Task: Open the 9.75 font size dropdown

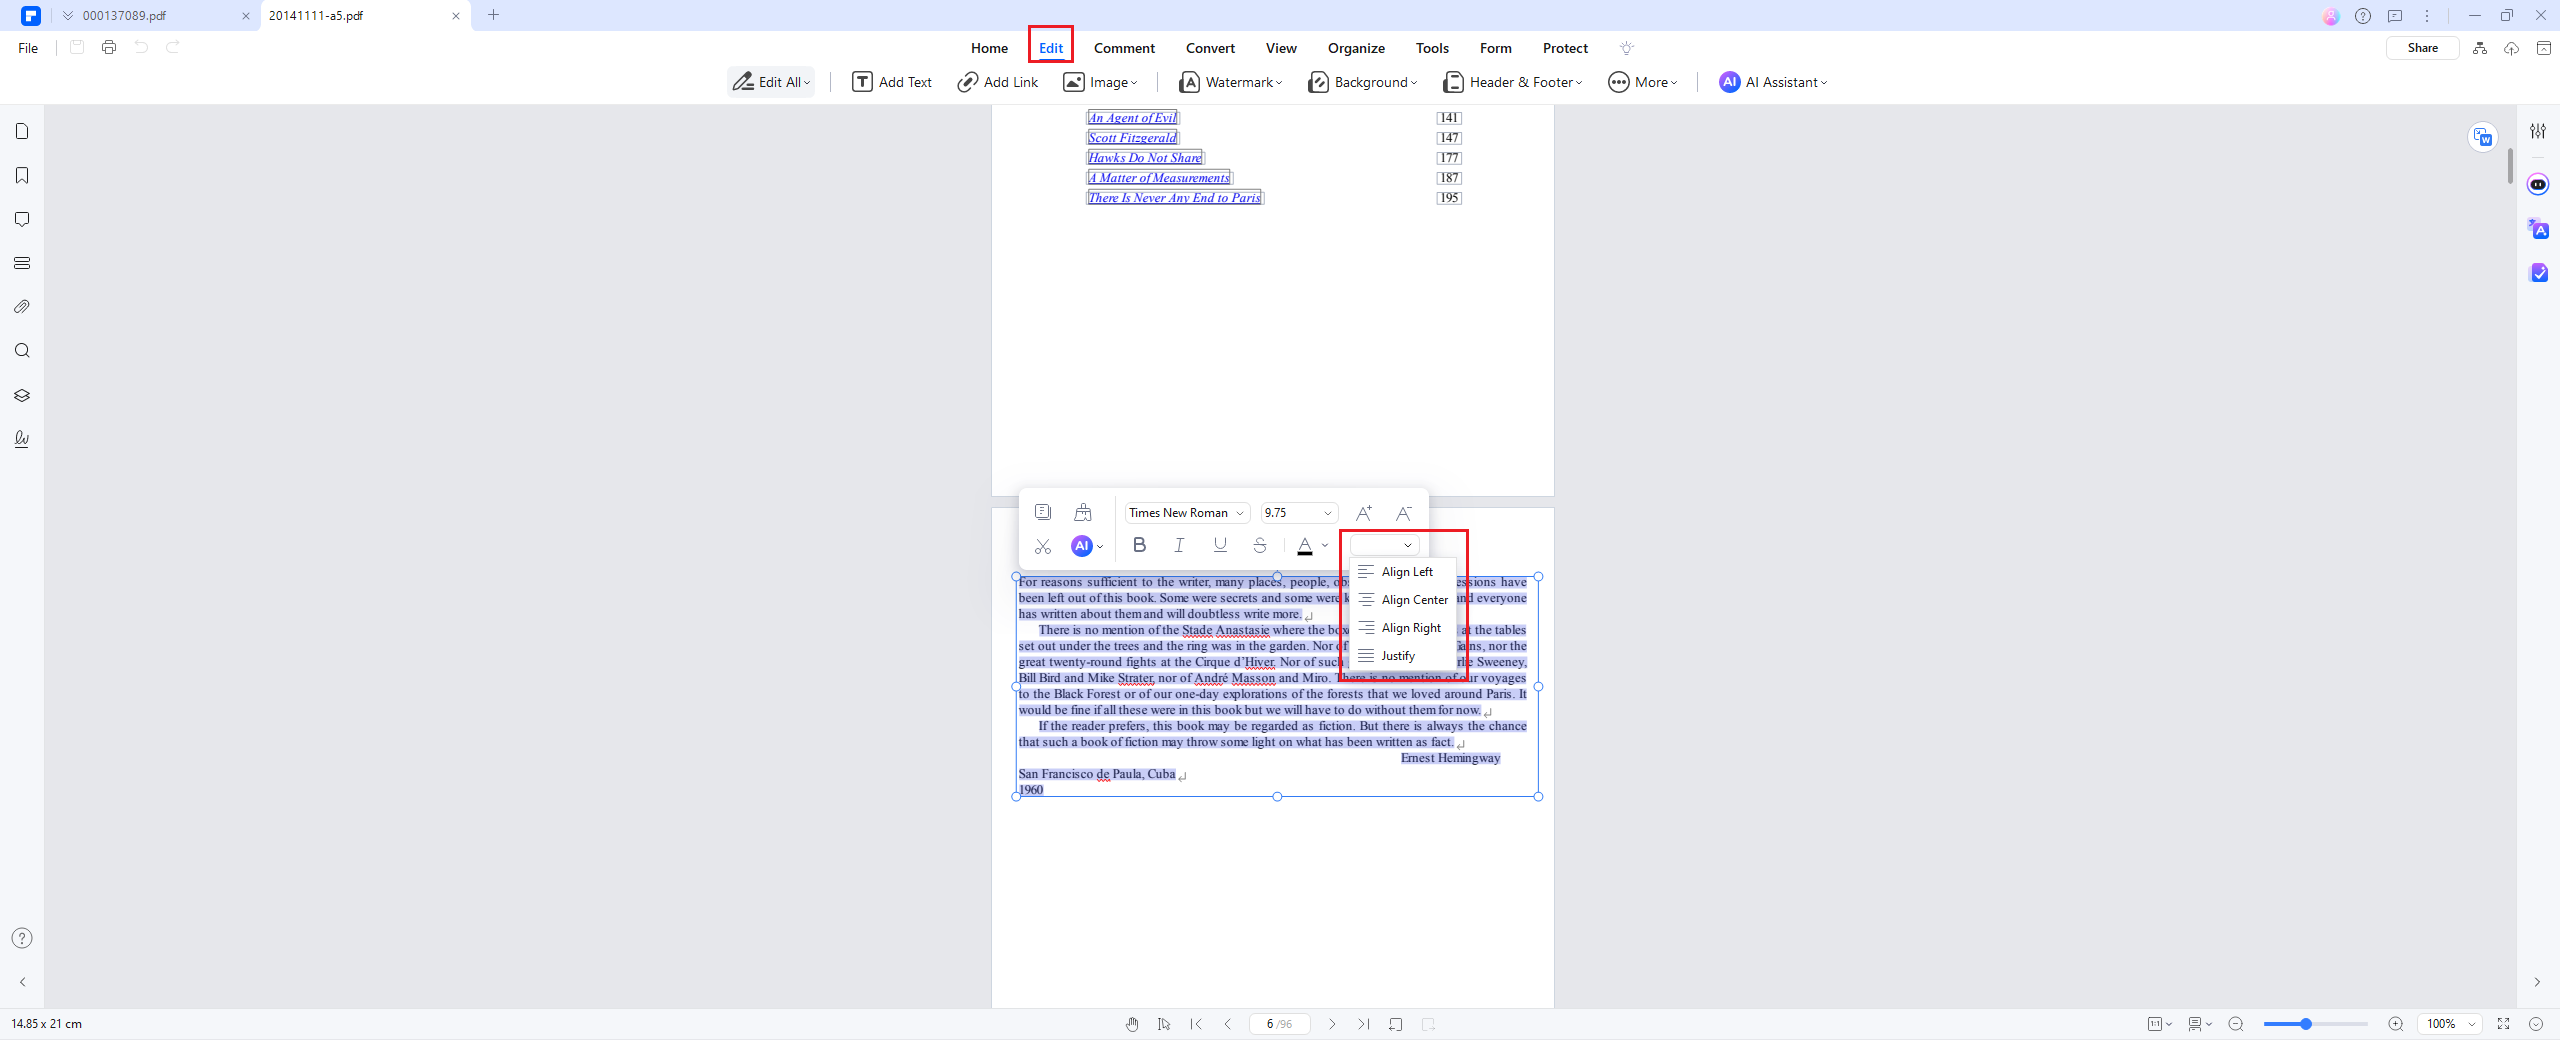Action: tap(1298, 513)
